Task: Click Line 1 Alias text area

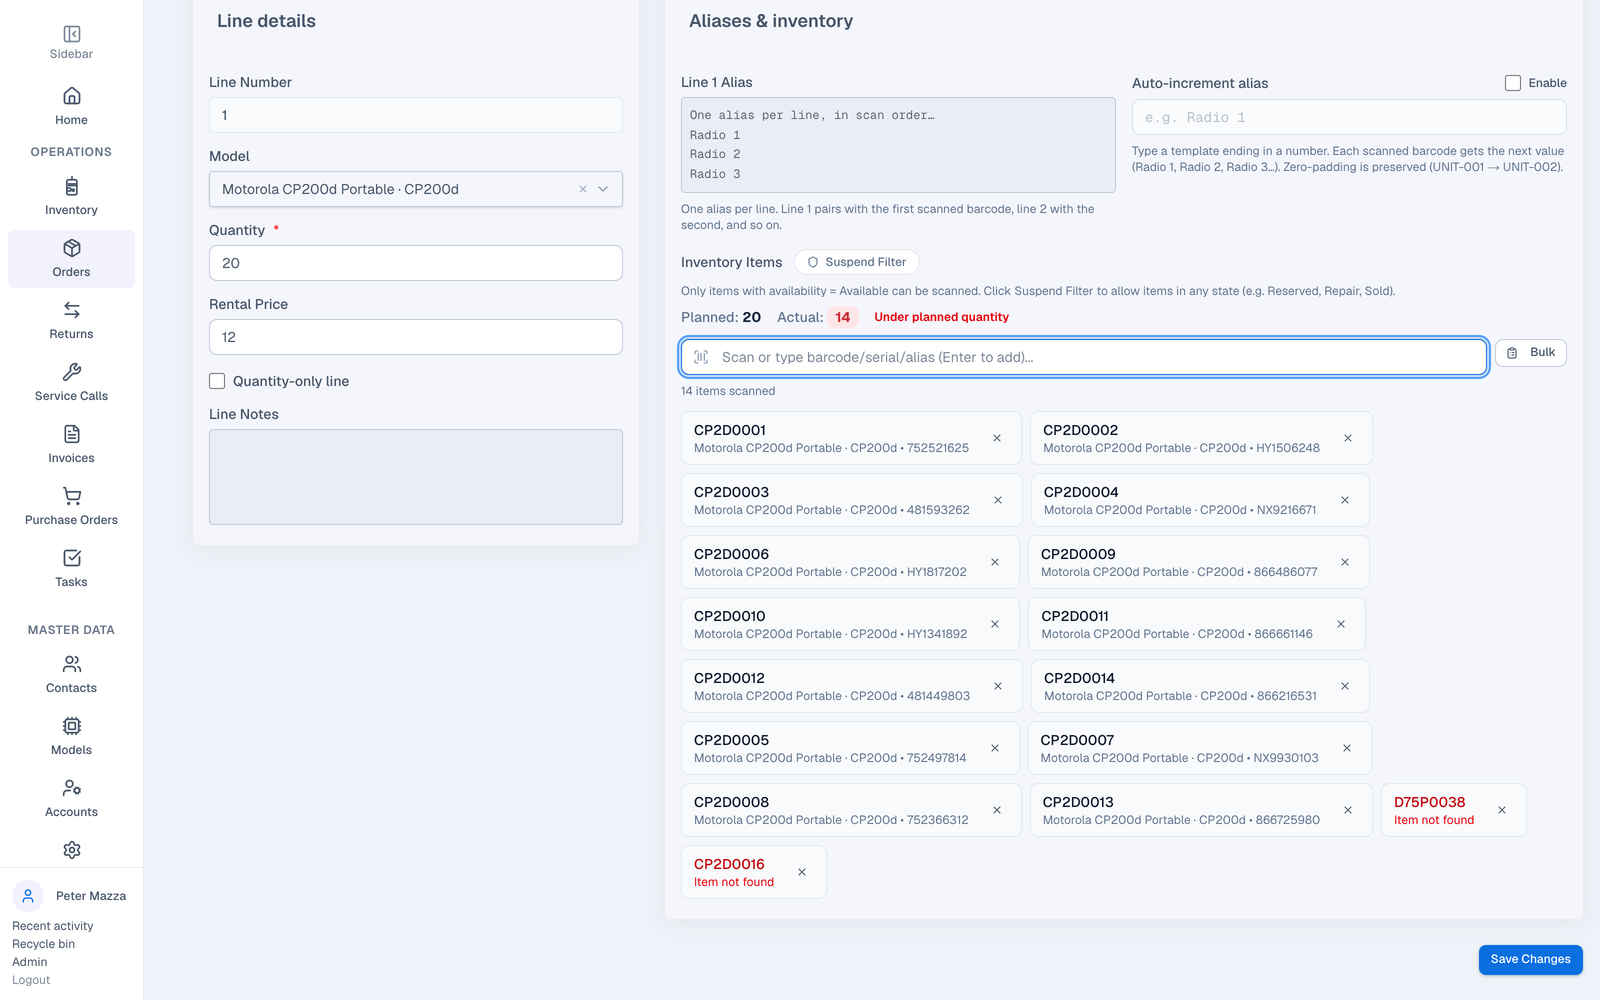Action: point(898,145)
